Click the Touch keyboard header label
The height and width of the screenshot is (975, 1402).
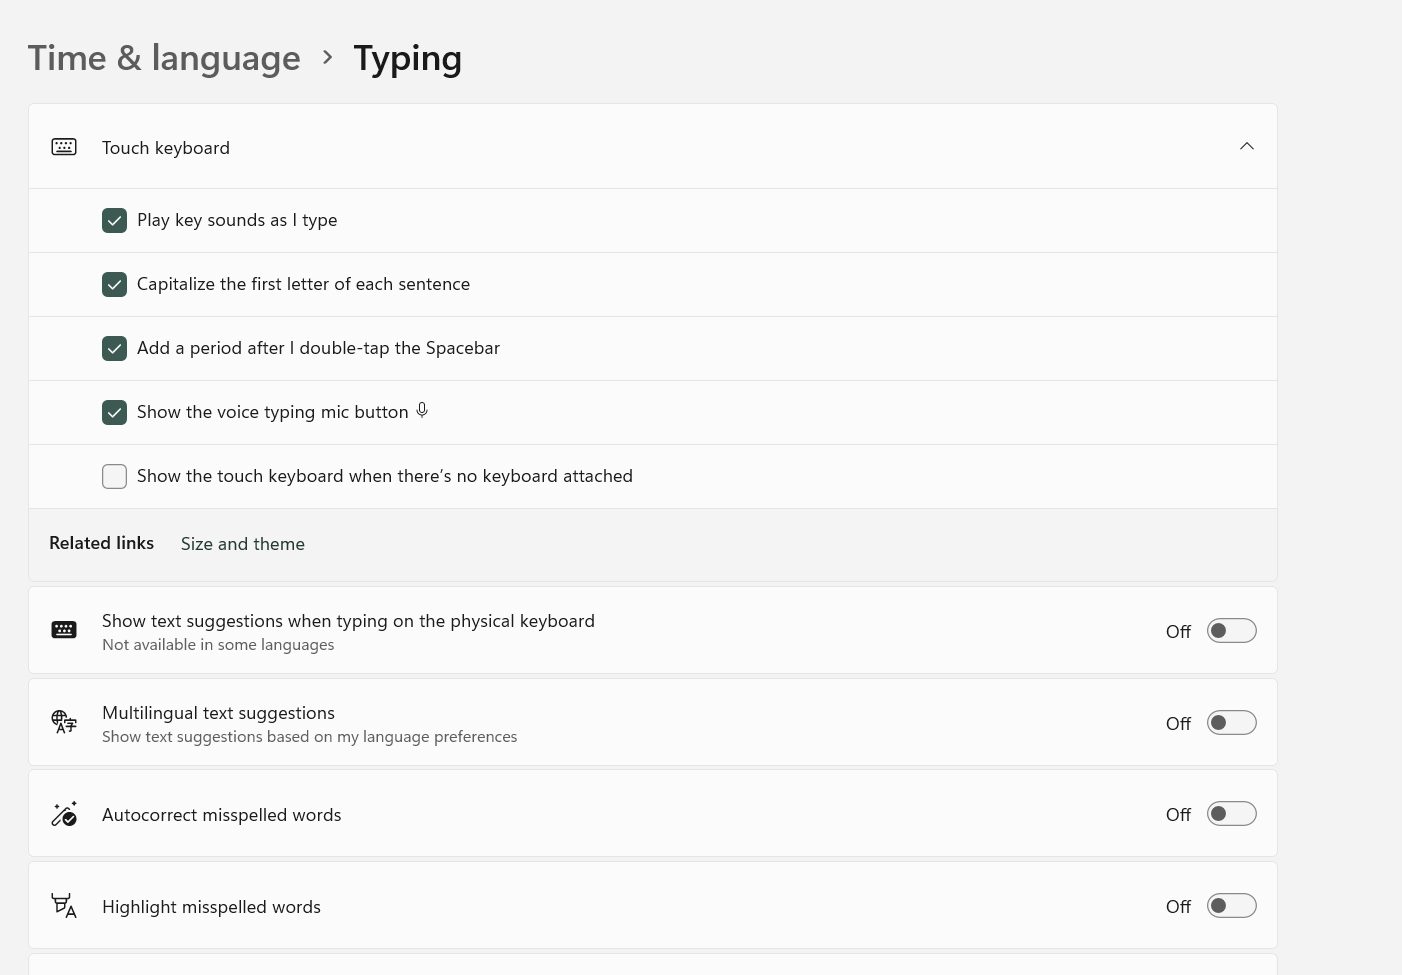tap(166, 148)
